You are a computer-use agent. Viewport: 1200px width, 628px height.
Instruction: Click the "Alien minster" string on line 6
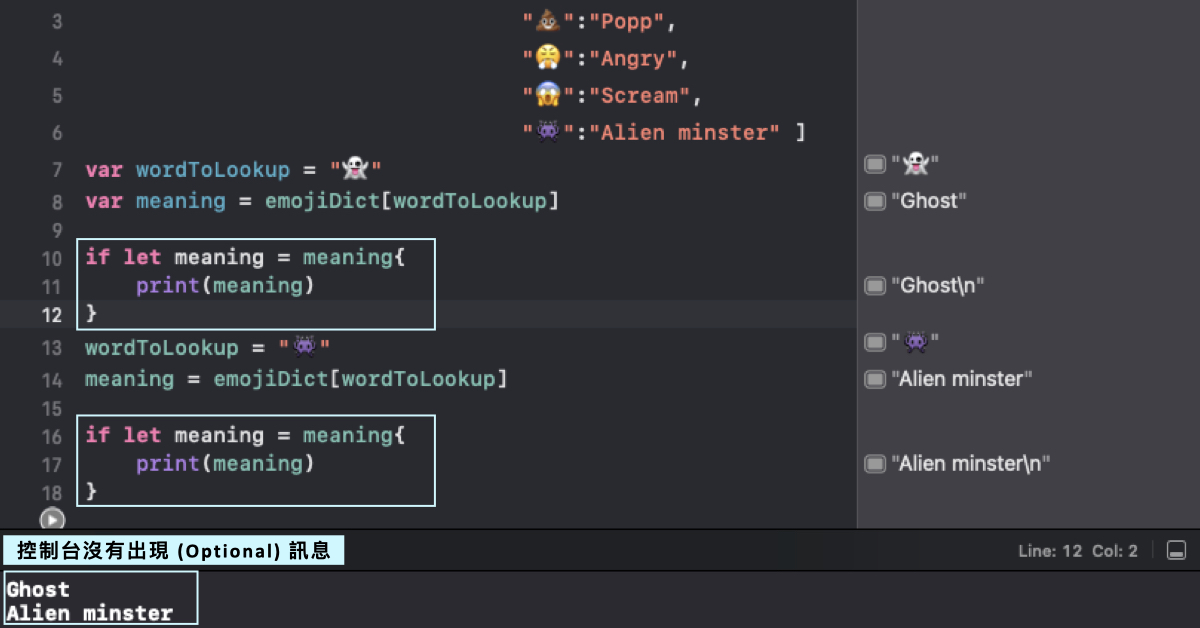click(x=688, y=132)
